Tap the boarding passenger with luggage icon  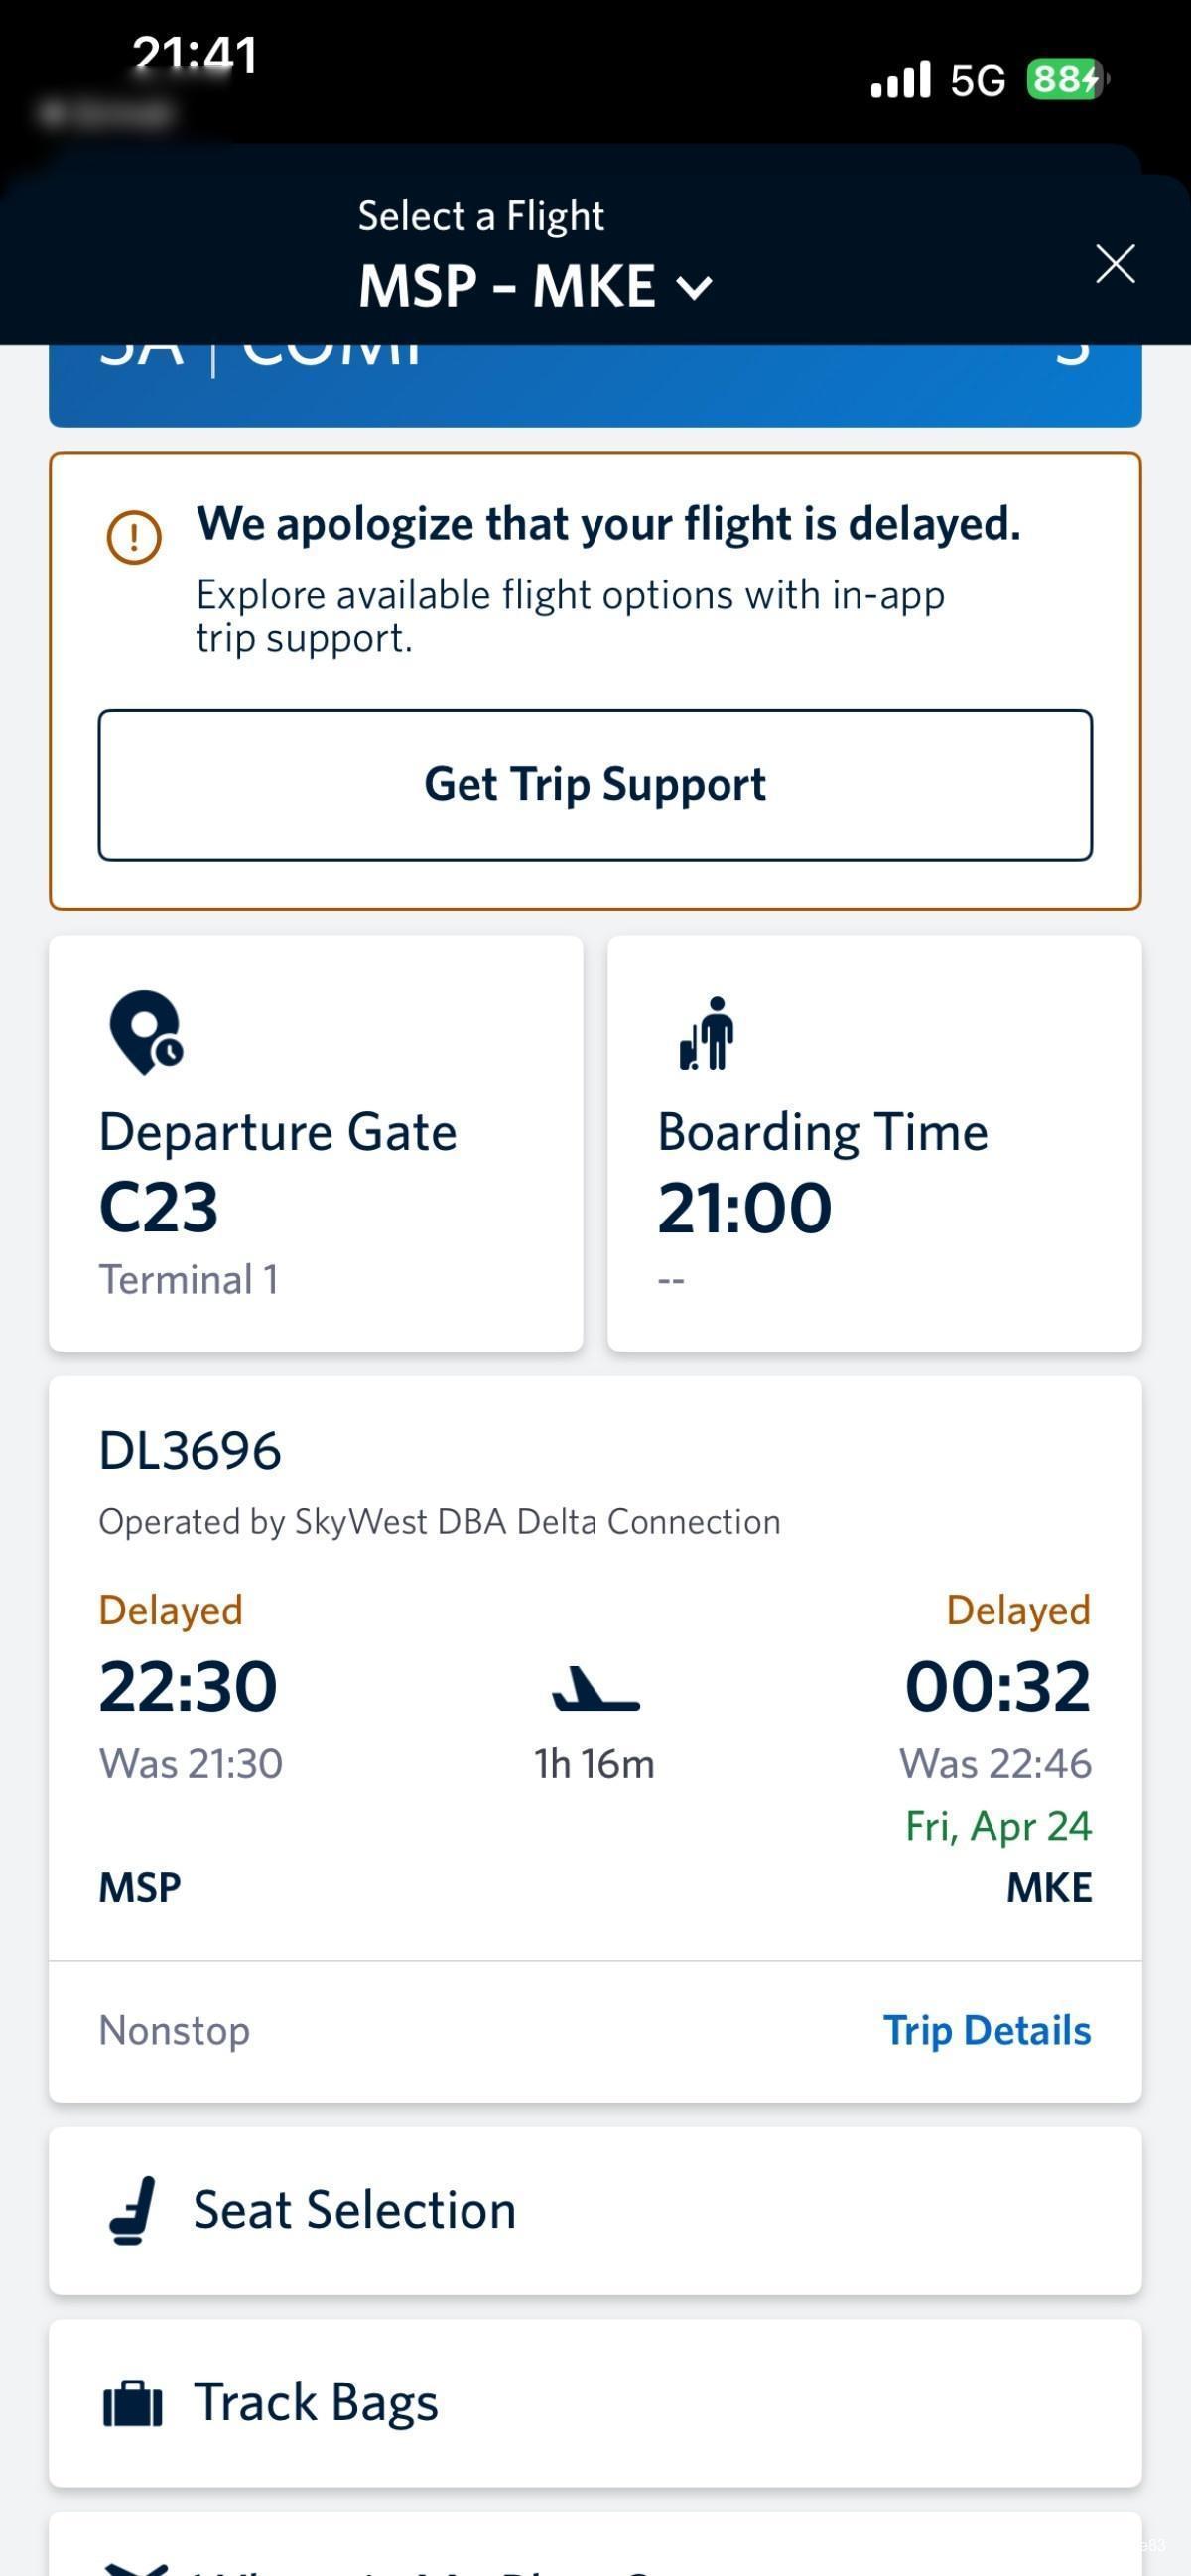coord(707,1033)
